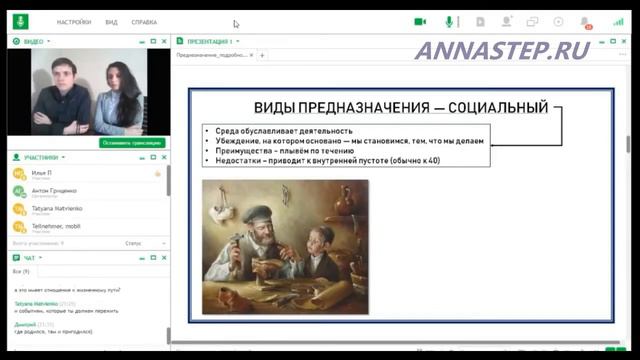Mute the green microphone in the top toolbar

(x=449, y=22)
